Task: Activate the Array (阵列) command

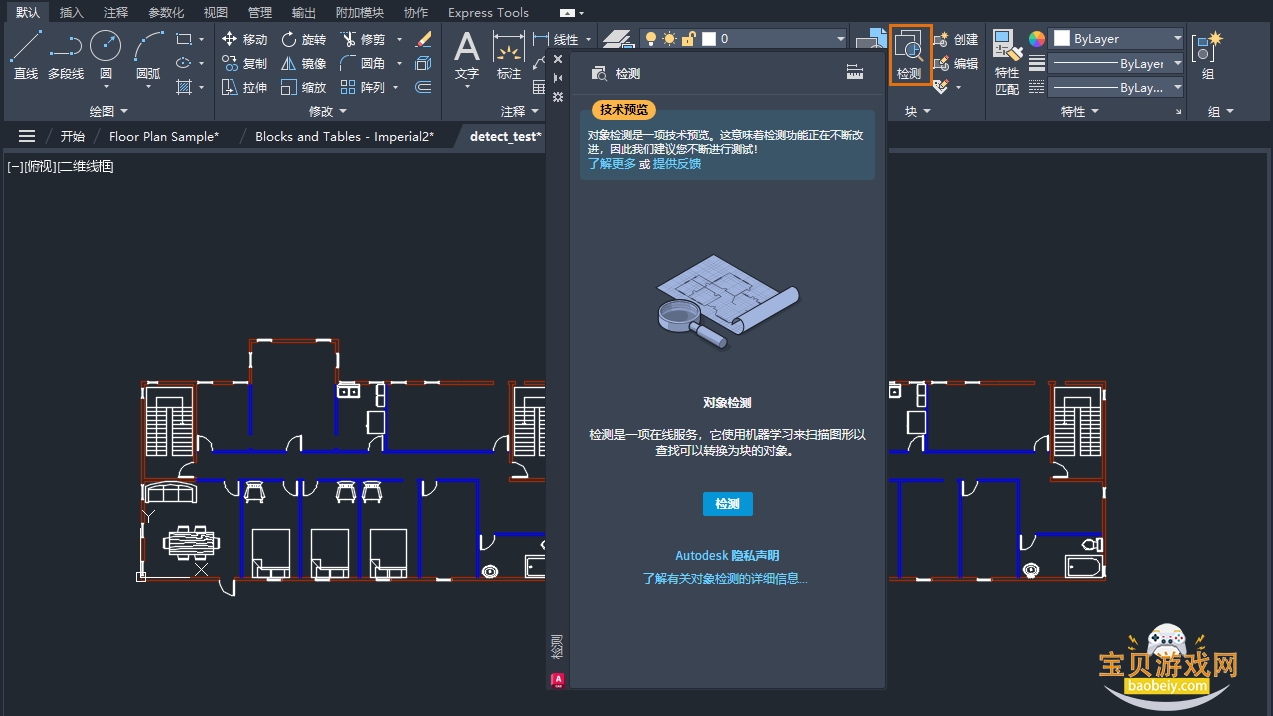Action: tap(362, 87)
